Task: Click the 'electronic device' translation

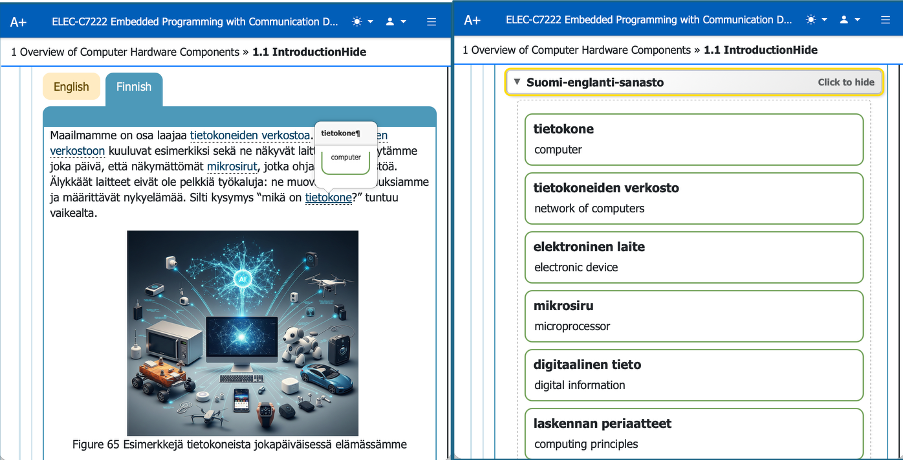Action: [576, 267]
